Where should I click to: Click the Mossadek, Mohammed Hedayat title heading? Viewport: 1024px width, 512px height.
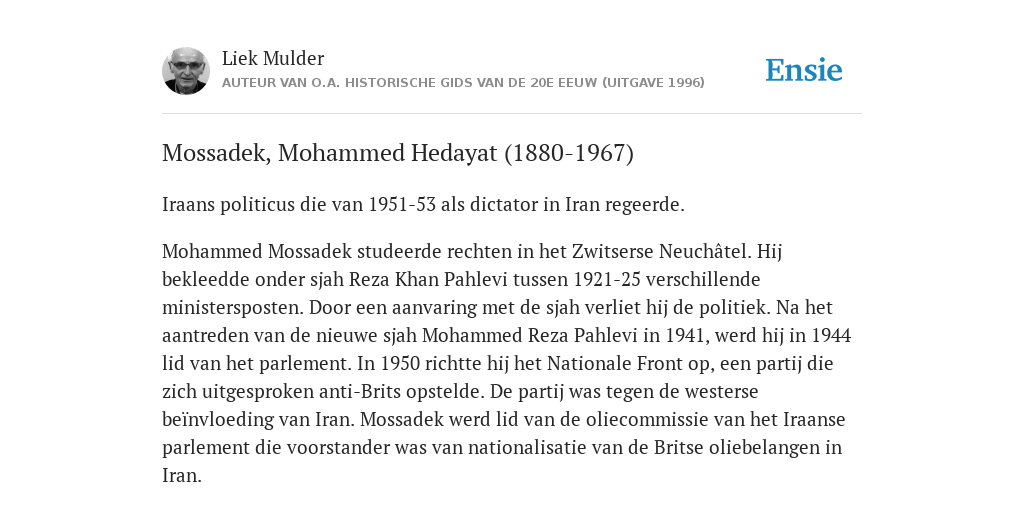point(398,153)
